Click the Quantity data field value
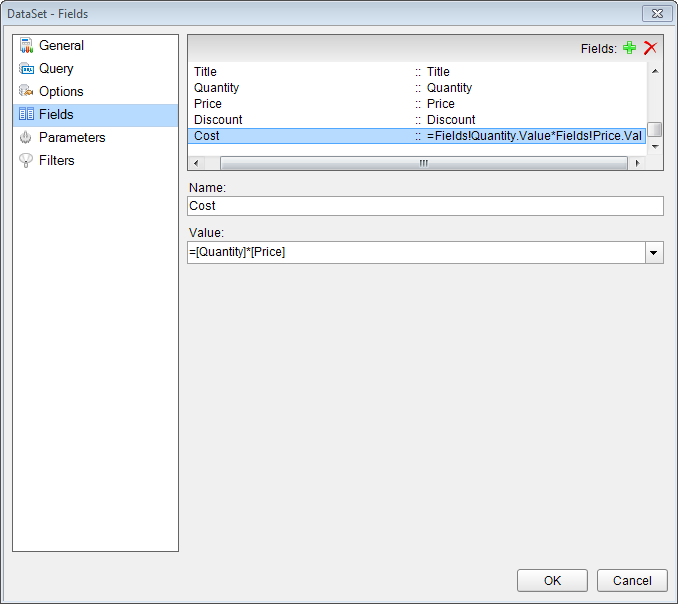Image resolution: width=678 pixels, height=604 pixels. tap(449, 88)
